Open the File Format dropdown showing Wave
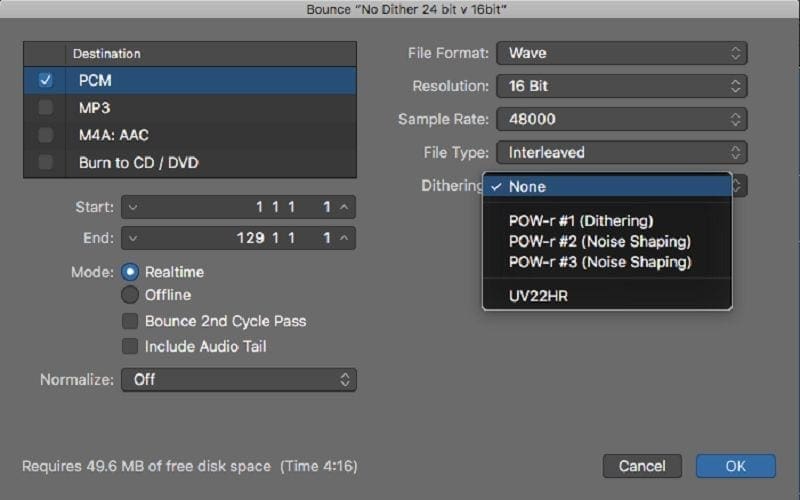This screenshot has width=800, height=500. (x=621, y=53)
